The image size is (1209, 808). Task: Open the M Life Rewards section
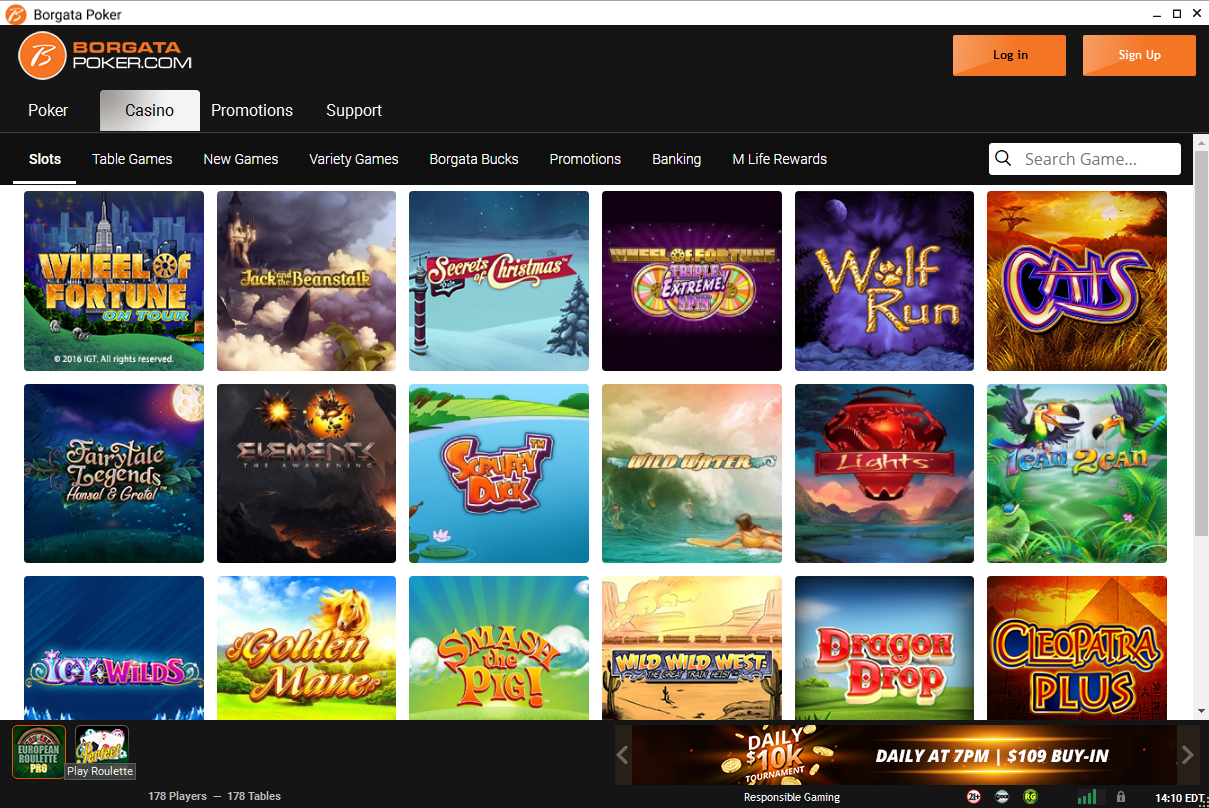[x=780, y=159]
